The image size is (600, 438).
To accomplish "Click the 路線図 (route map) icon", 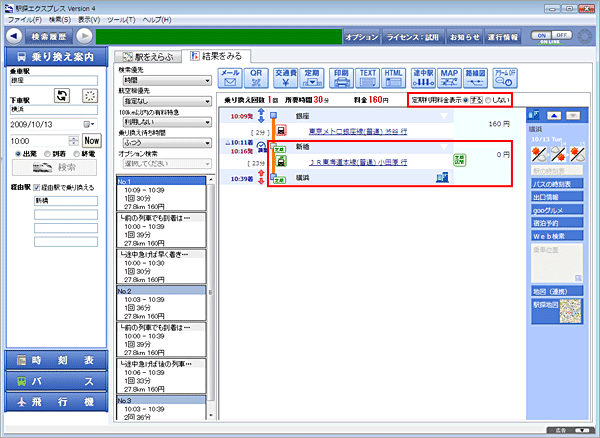I will tap(477, 78).
